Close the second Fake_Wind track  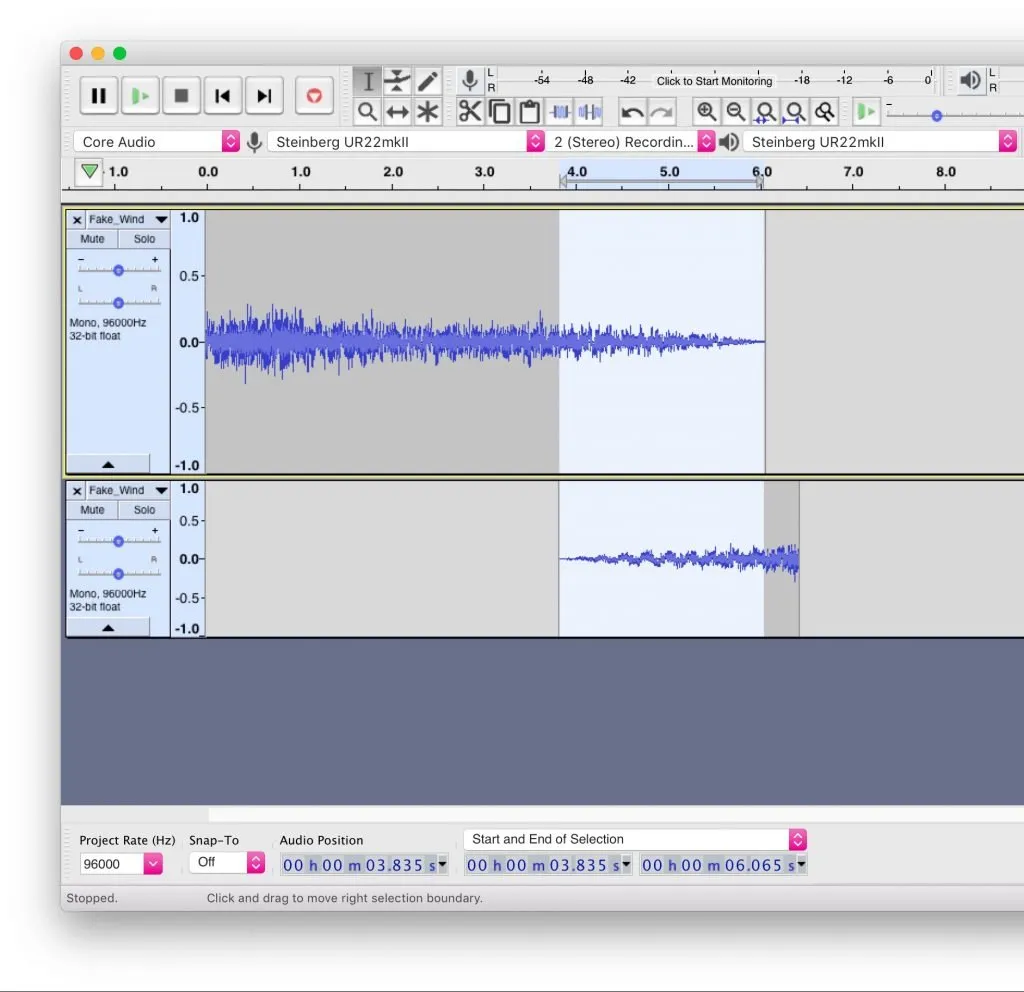77,491
